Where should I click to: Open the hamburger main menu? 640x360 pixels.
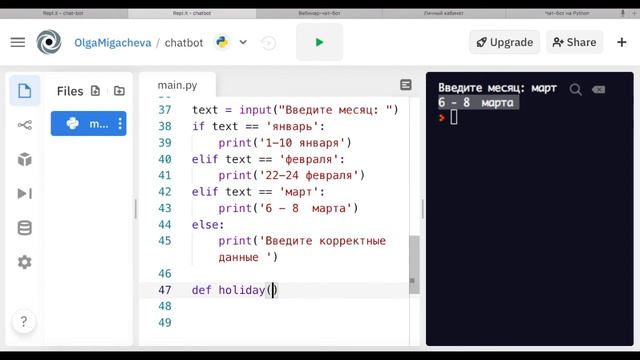tap(18, 42)
